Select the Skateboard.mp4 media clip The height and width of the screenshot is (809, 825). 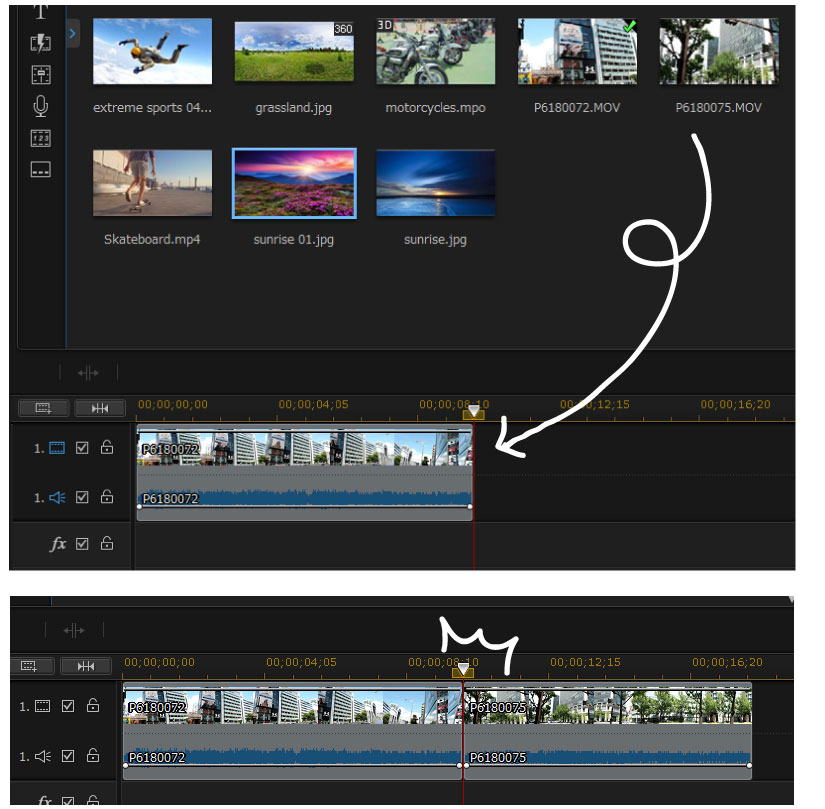click(152, 183)
